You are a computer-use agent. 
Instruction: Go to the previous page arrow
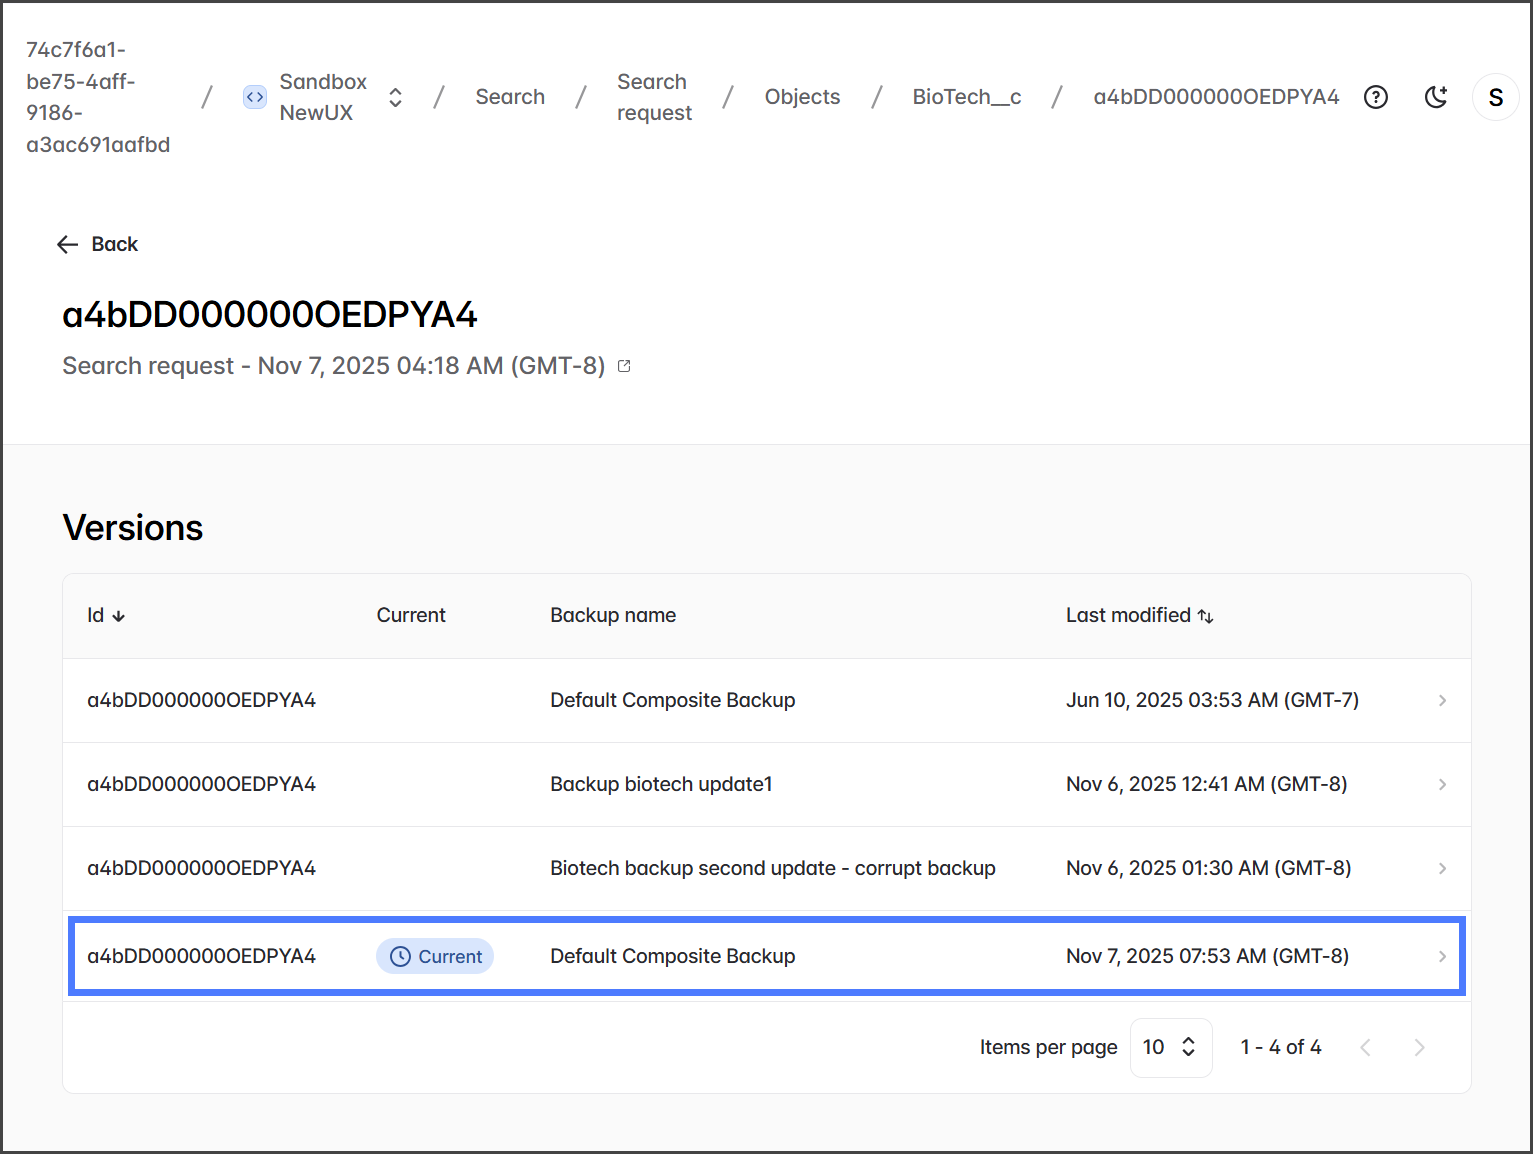[1365, 1047]
